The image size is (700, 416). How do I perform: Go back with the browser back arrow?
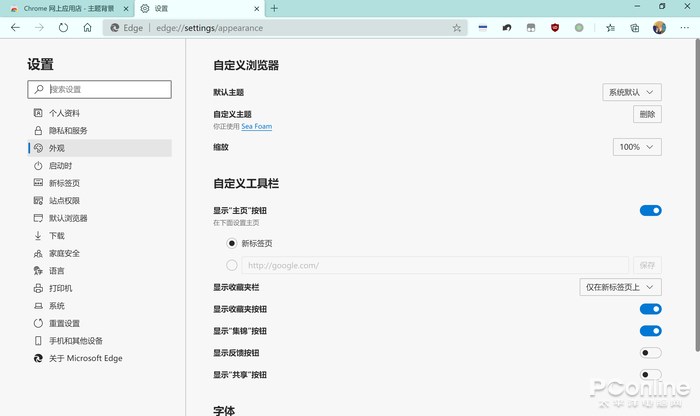pos(16,28)
